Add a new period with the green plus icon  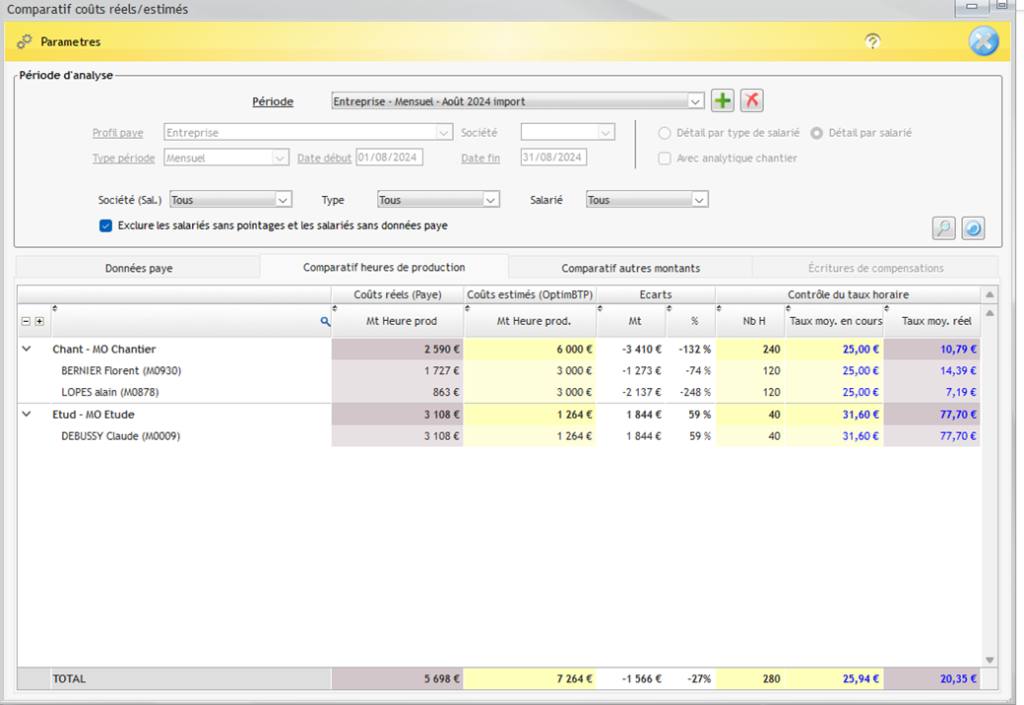coord(723,100)
